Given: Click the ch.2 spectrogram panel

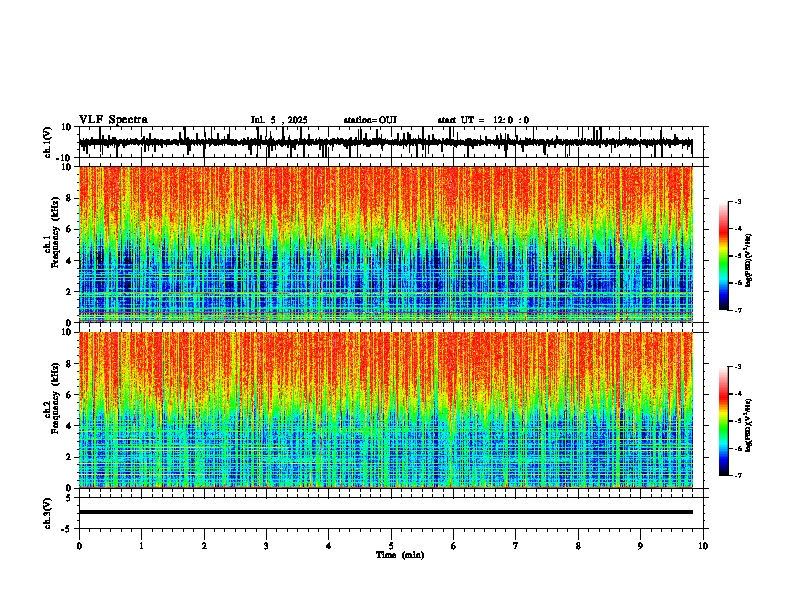Looking at the screenshot, I should [386, 410].
